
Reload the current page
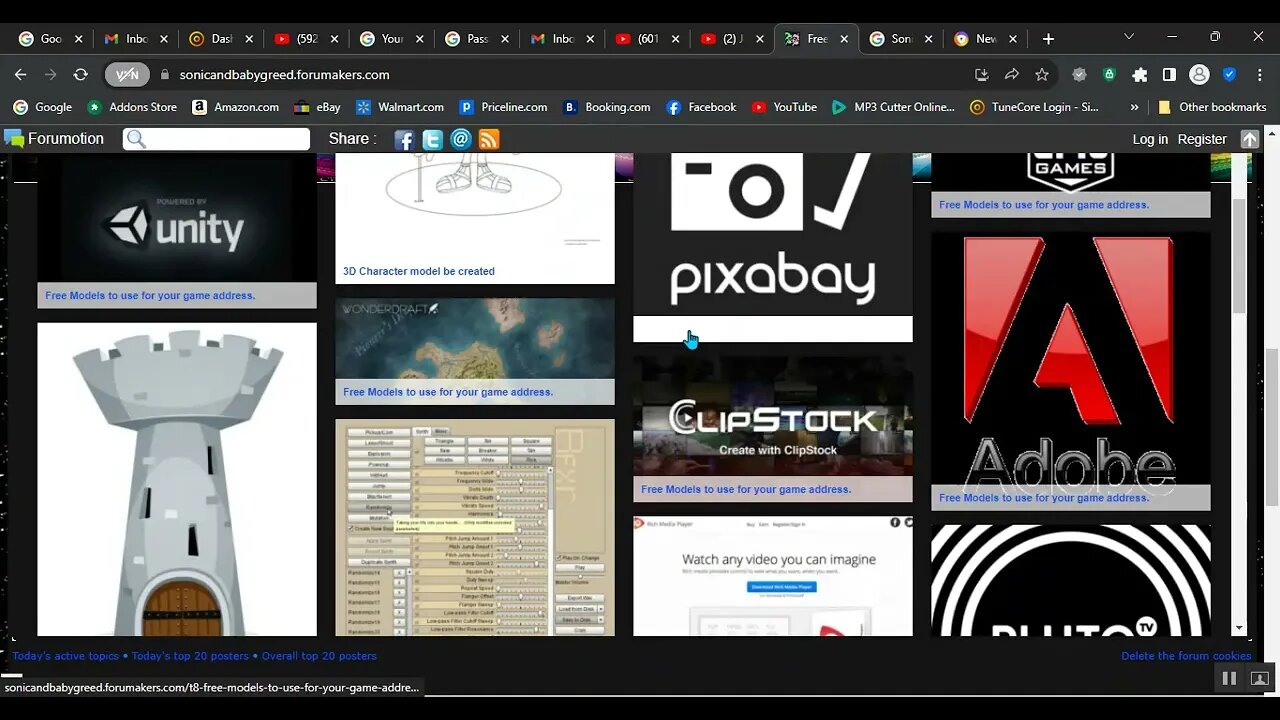pyautogui.click(x=81, y=75)
